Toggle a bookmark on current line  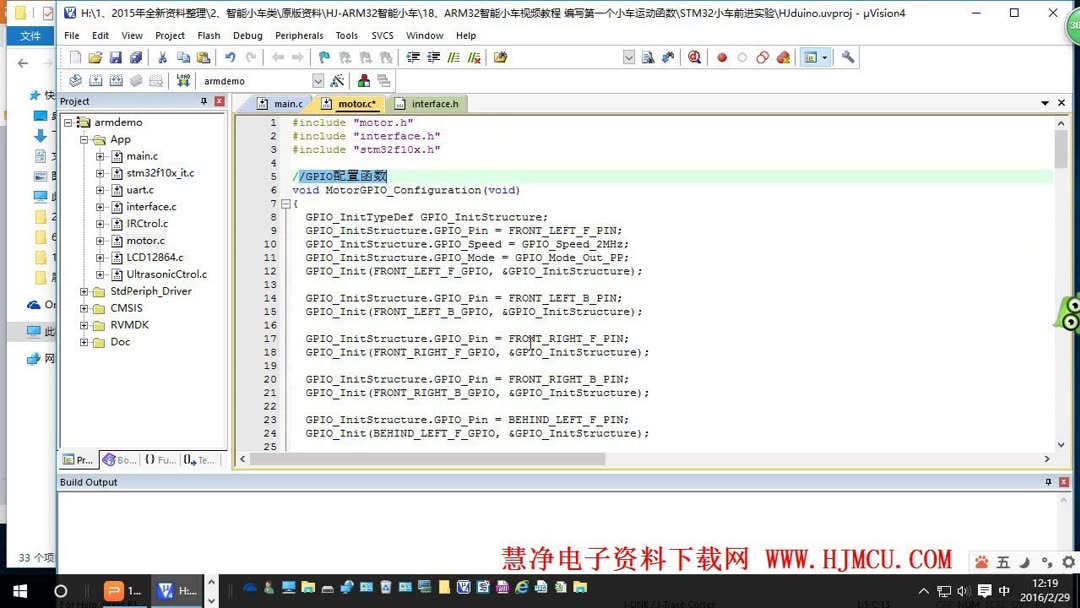(324, 57)
